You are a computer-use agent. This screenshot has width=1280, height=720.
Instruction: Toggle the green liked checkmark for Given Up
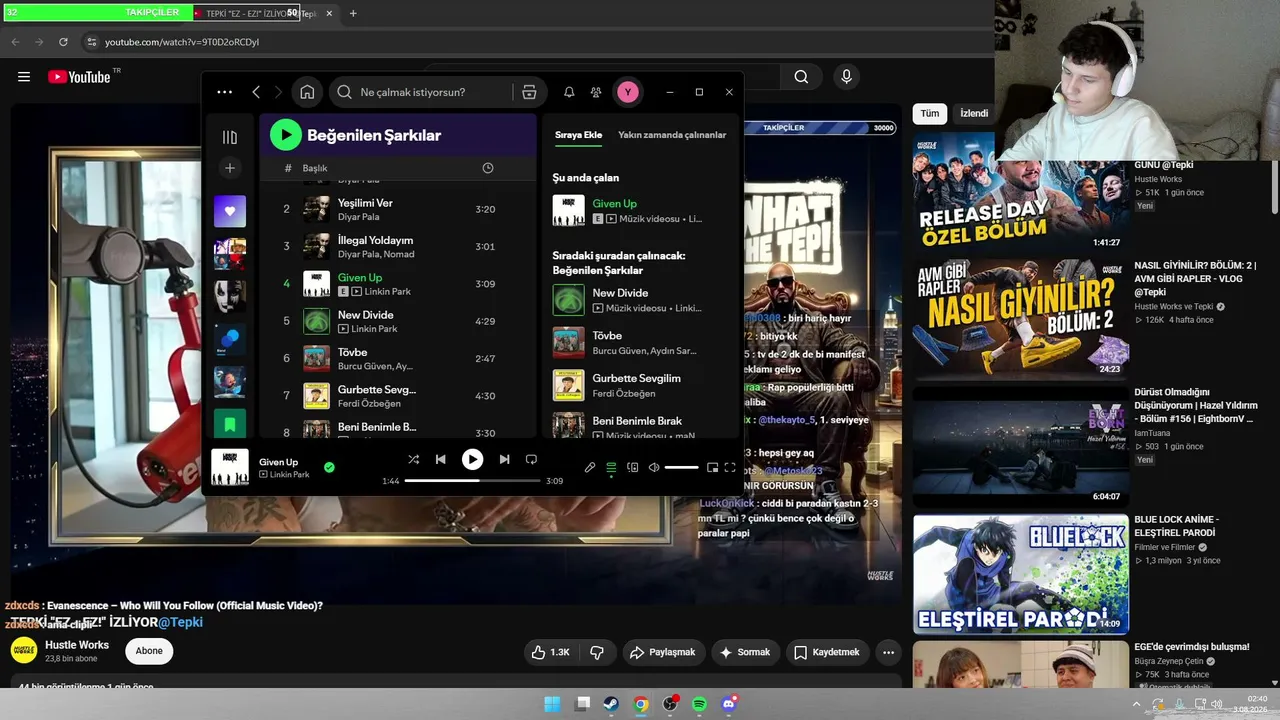coord(329,467)
